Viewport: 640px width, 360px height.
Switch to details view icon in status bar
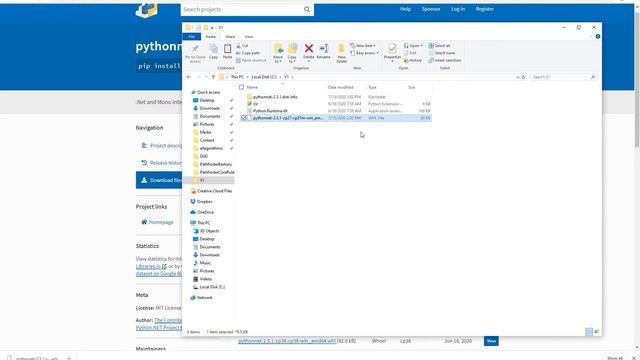[589, 332]
